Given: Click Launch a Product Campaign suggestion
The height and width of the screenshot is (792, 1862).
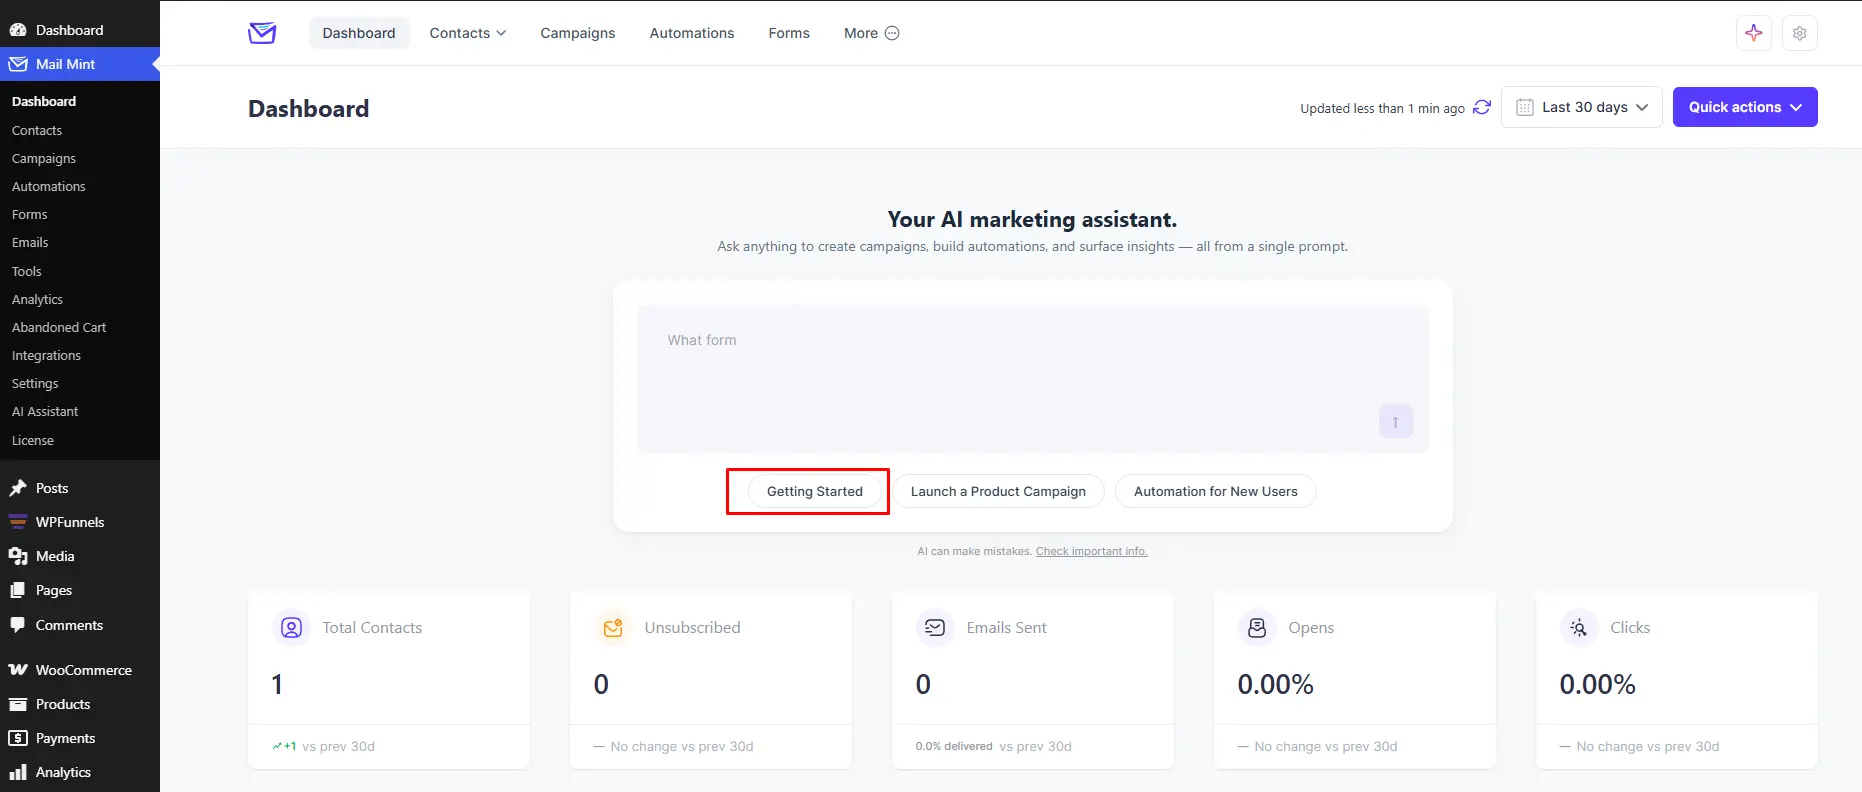Looking at the screenshot, I should (x=998, y=491).
